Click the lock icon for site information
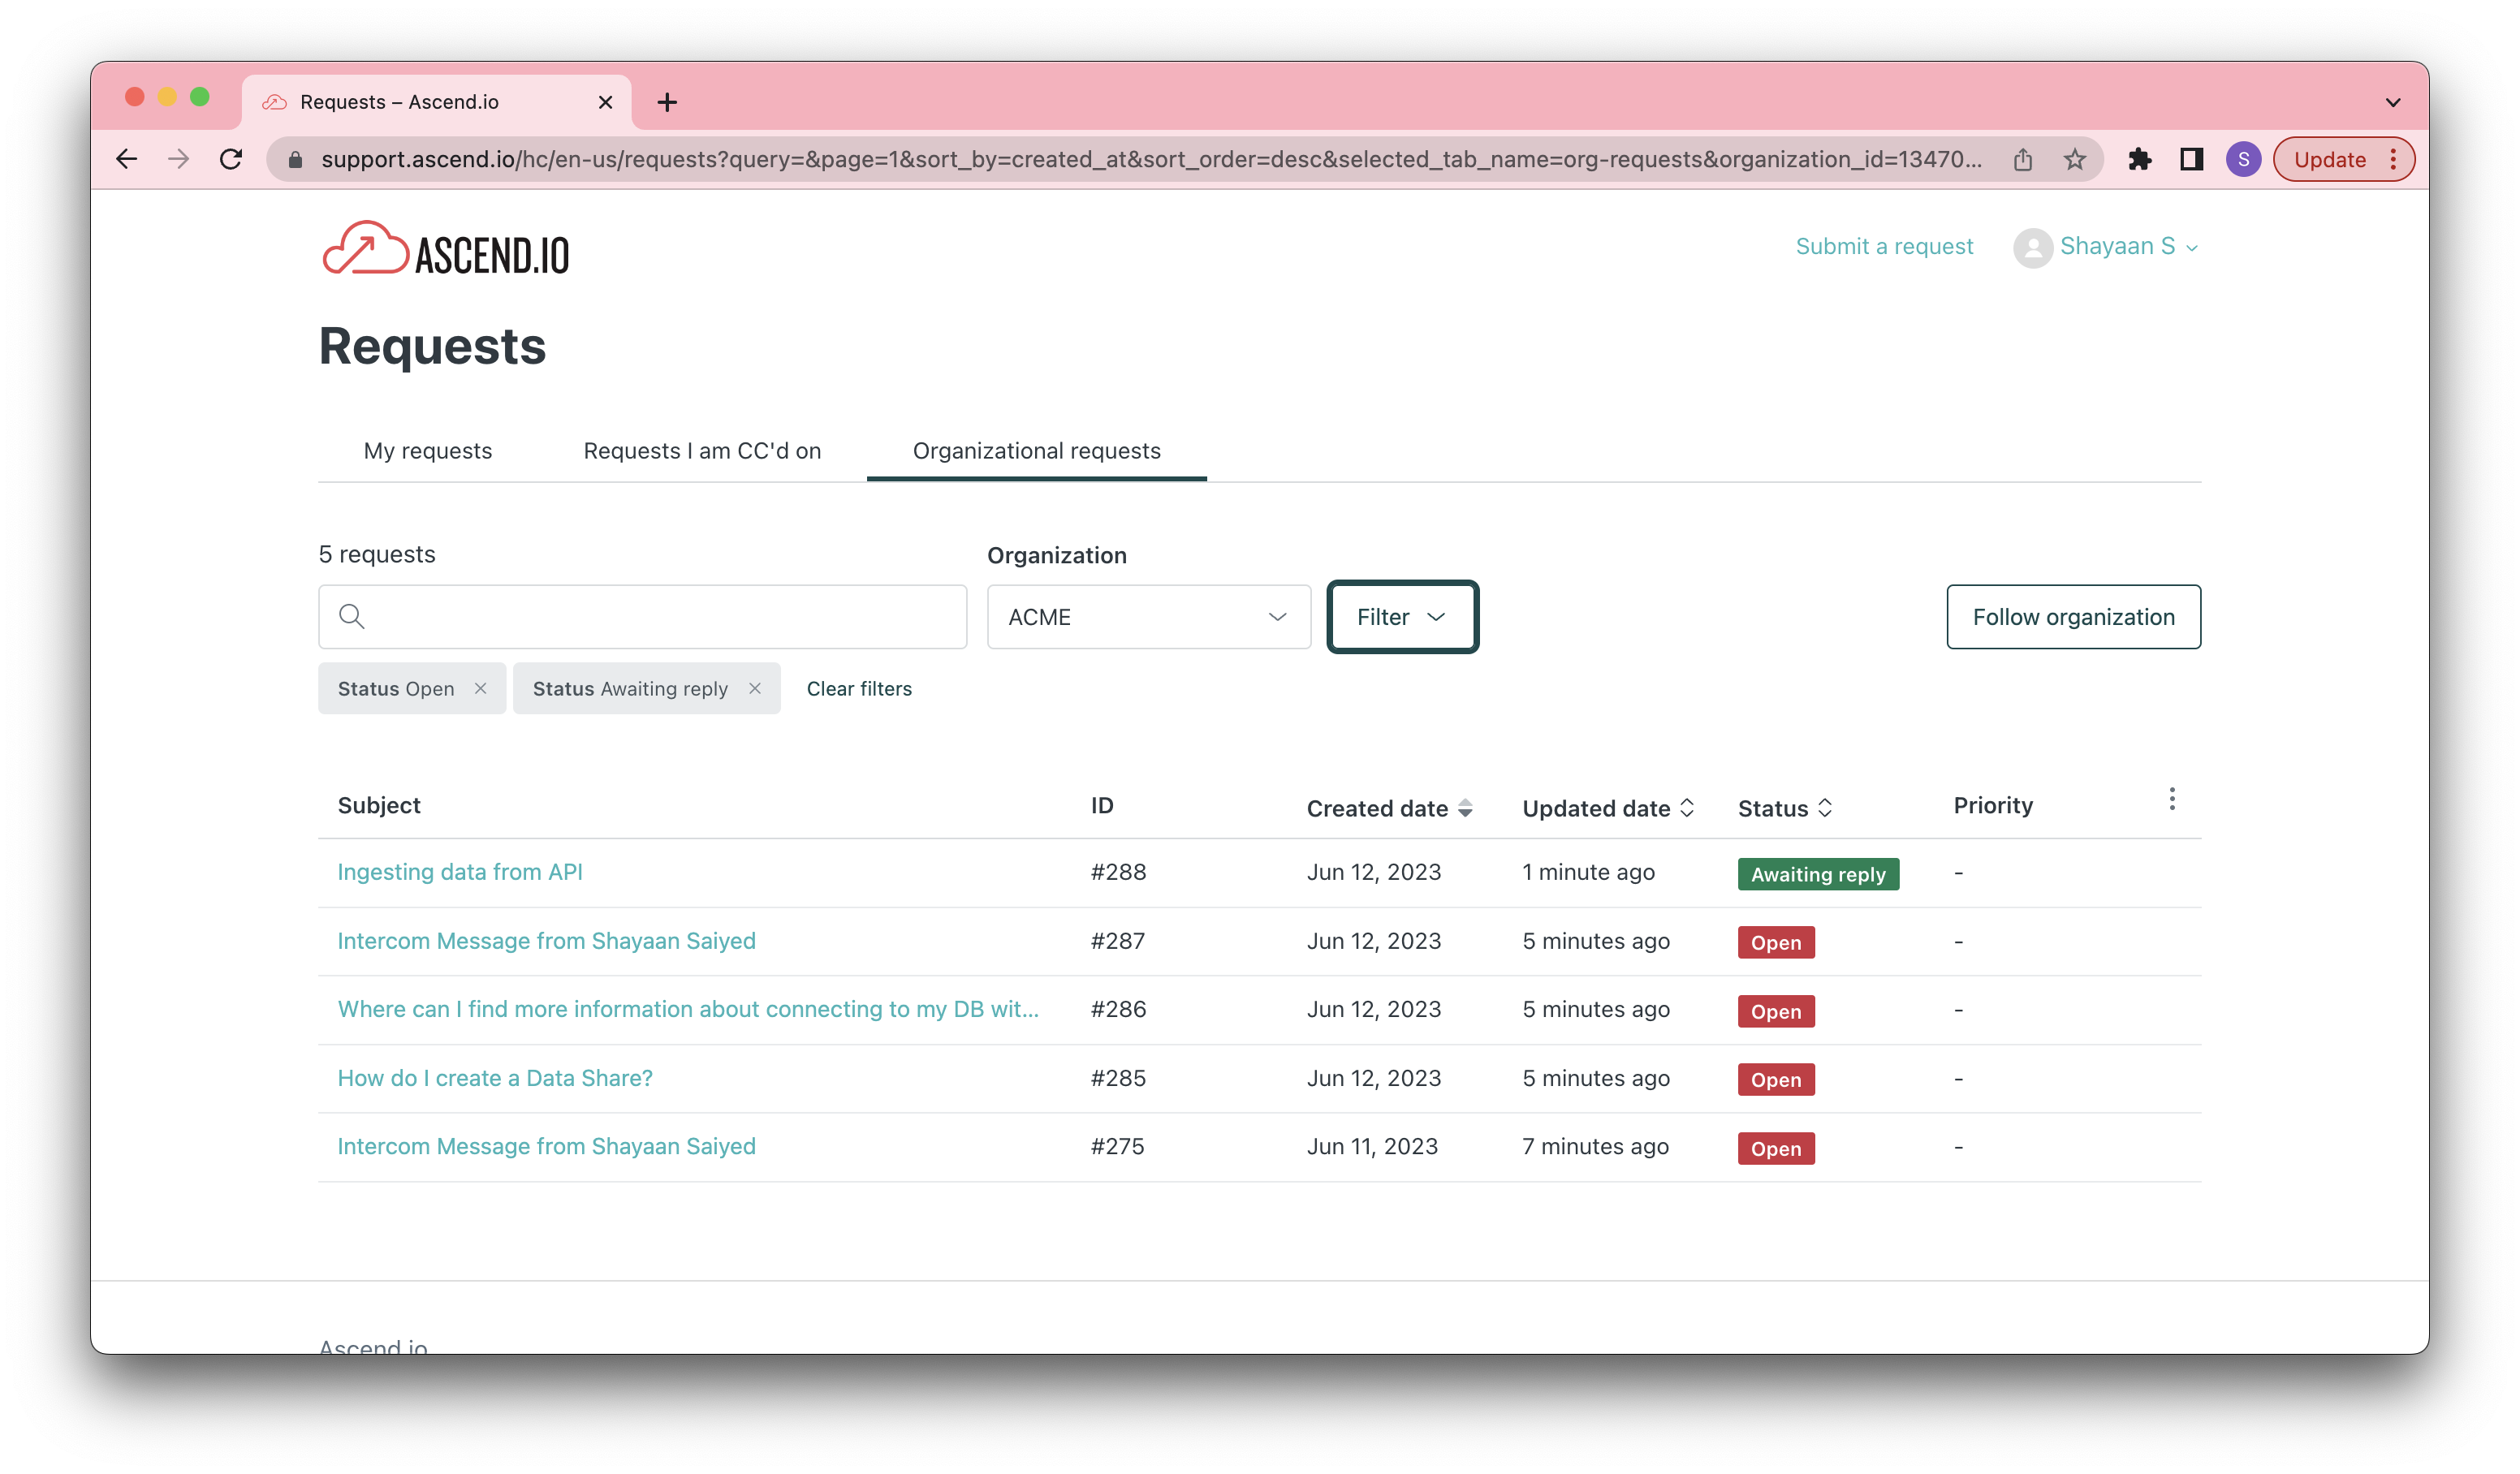This screenshot has height=1474, width=2520. pyautogui.click(x=295, y=159)
